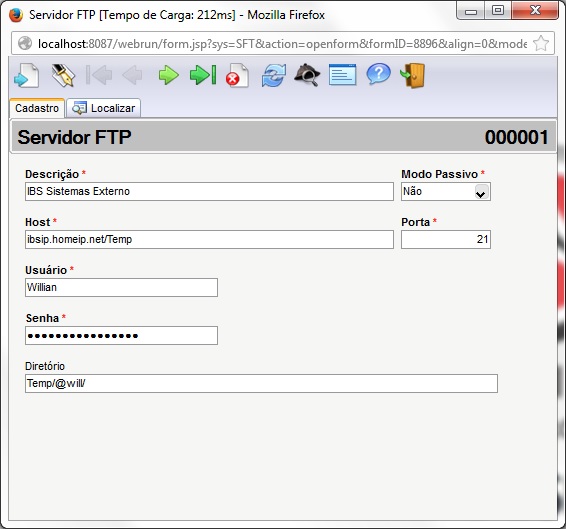The width and height of the screenshot is (566, 529).
Task: Click the Host input field
Action: click(209, 239)
